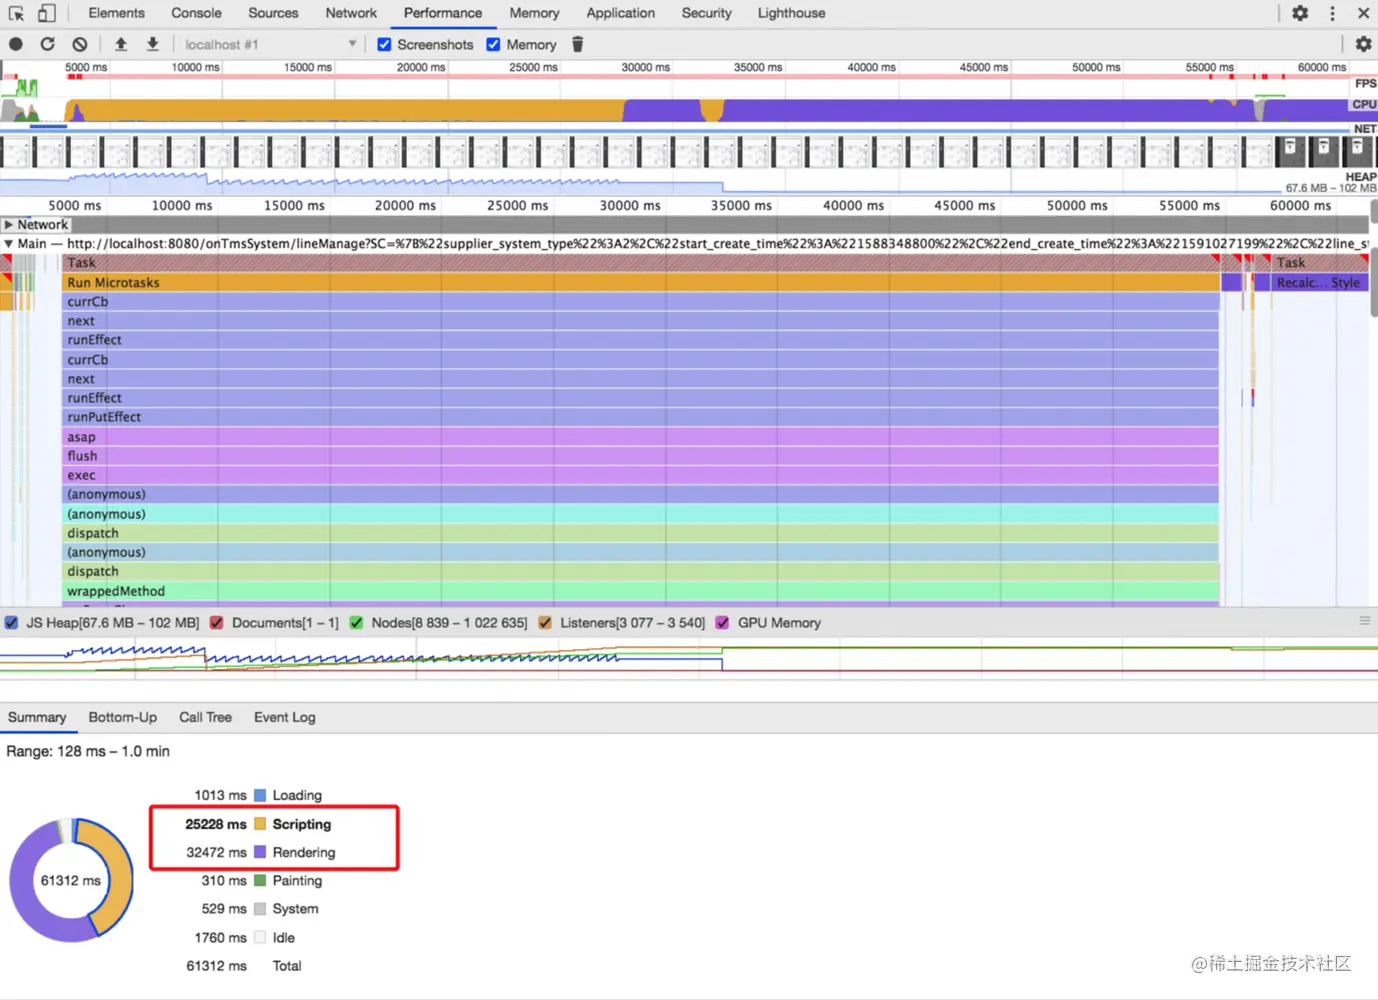Go to the Application tab
This screenshot has height=1000, width=1378.
pyautogui.click(x=620, y=13)
